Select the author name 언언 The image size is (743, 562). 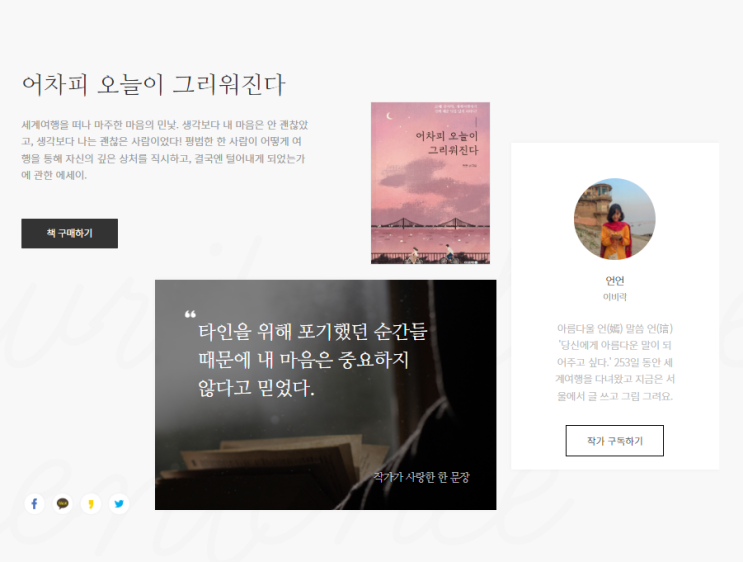[x=615, y=281]
